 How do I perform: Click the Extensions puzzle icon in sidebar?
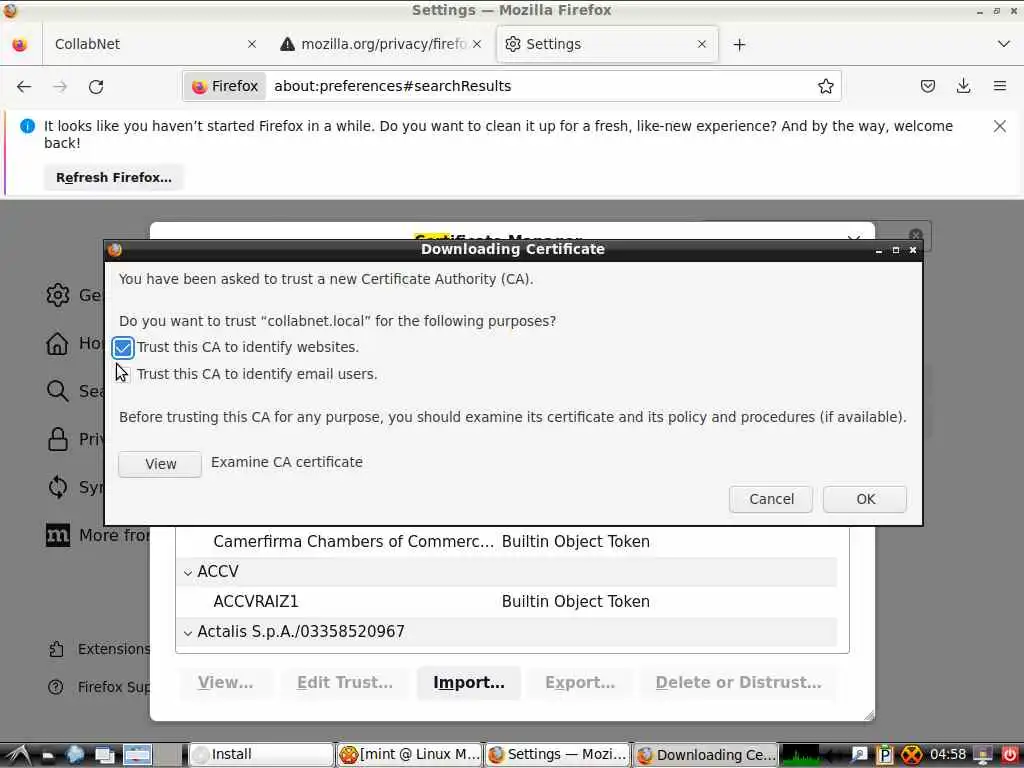56,649
